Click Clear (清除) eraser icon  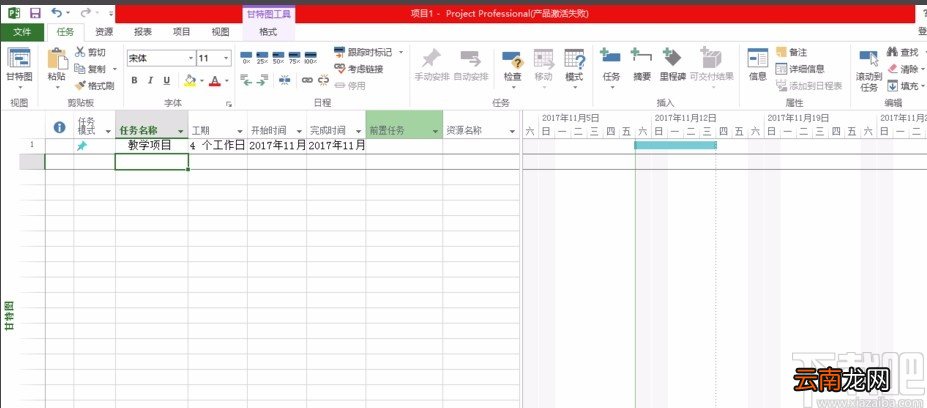pos(893,69)
